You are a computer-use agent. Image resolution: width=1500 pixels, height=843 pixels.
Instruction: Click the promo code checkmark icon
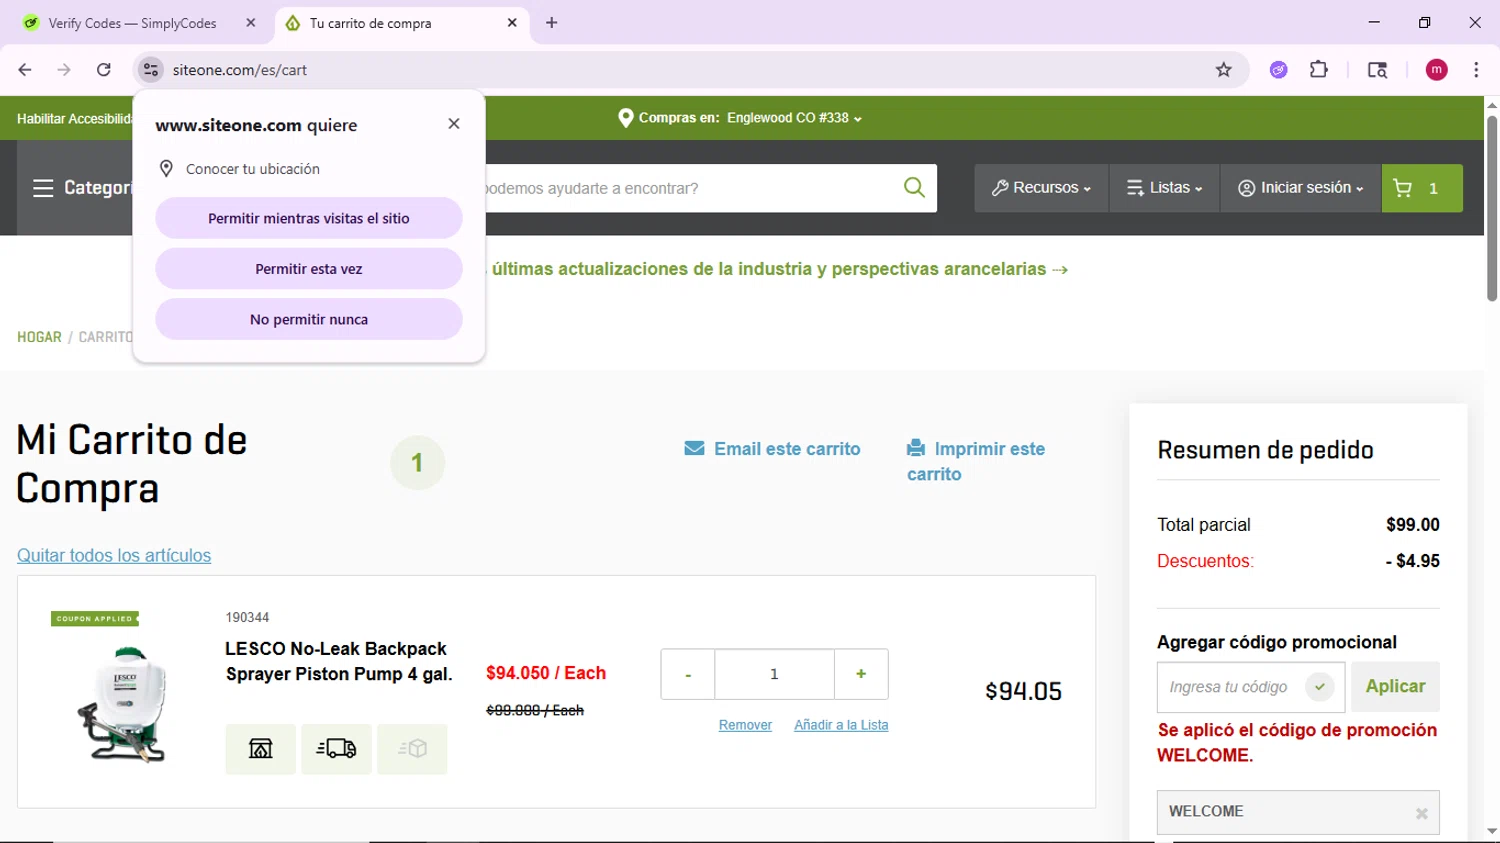[1320, 687]
